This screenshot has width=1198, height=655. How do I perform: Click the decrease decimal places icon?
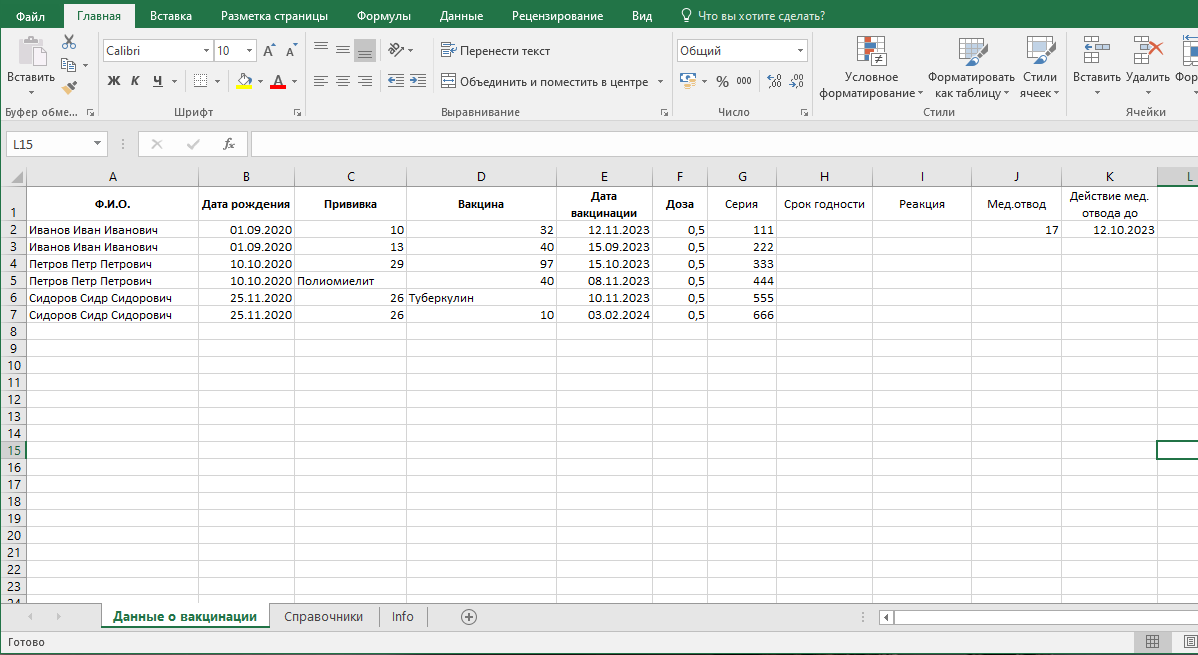(796, 81)
